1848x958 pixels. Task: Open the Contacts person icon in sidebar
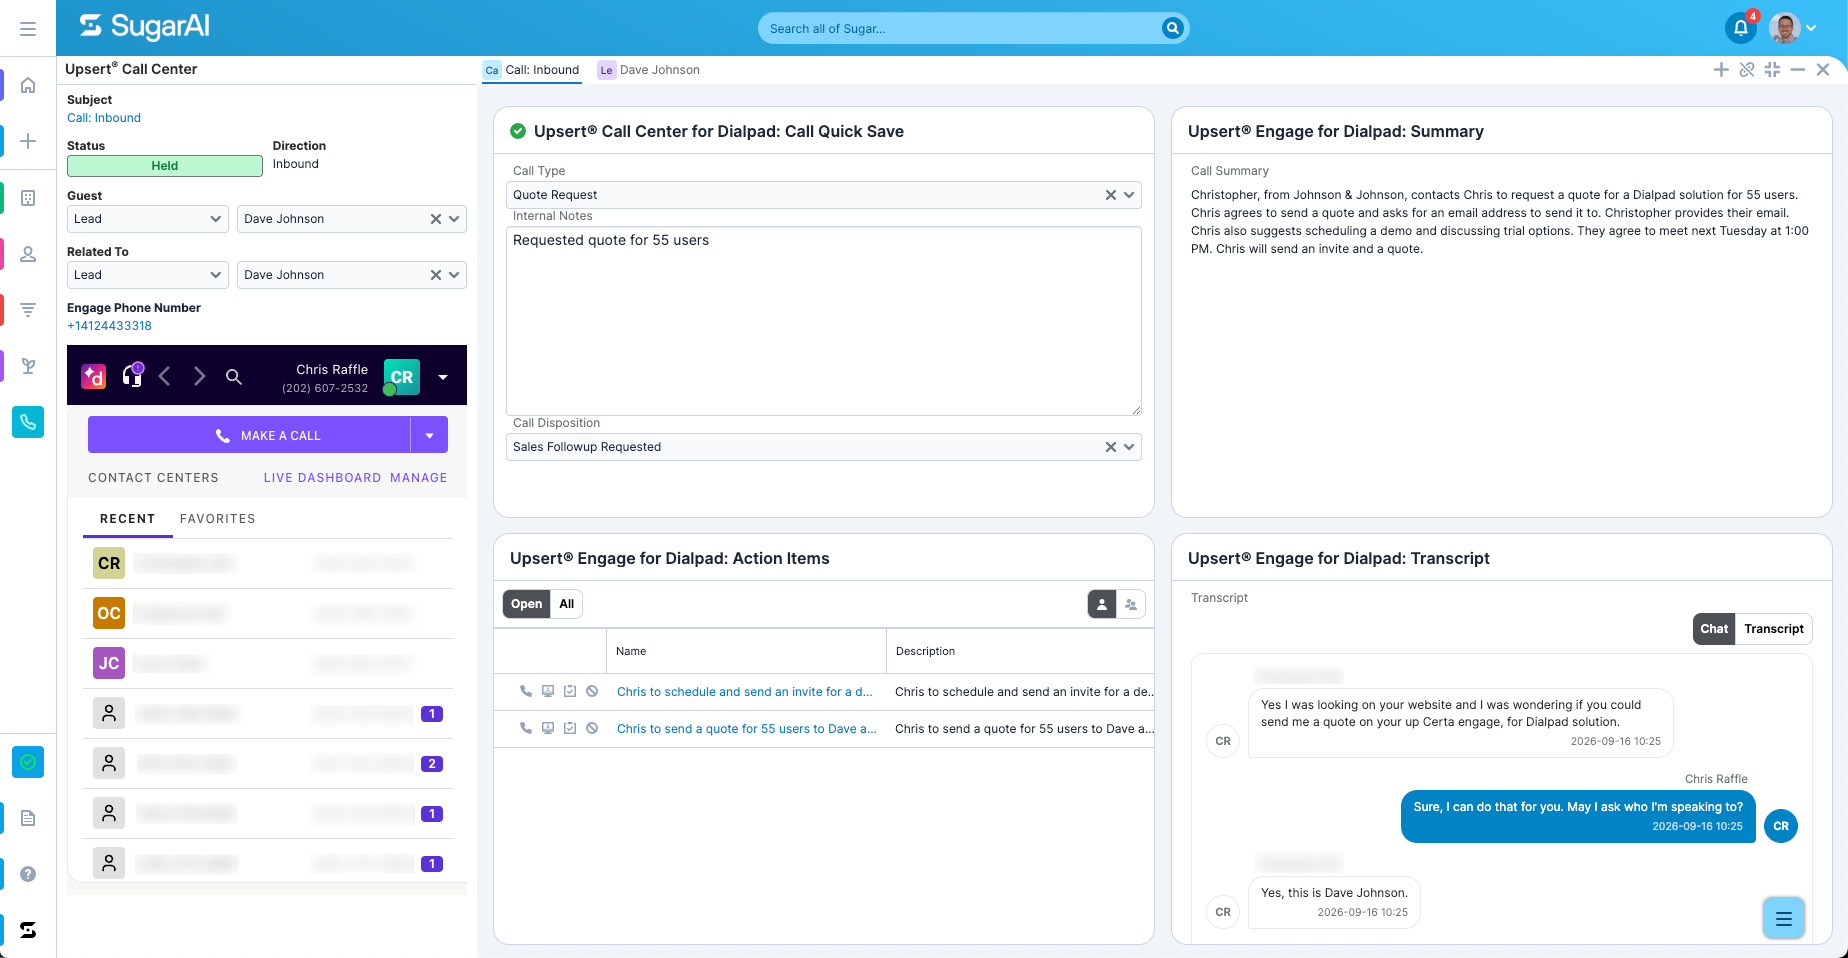(28, 254)
